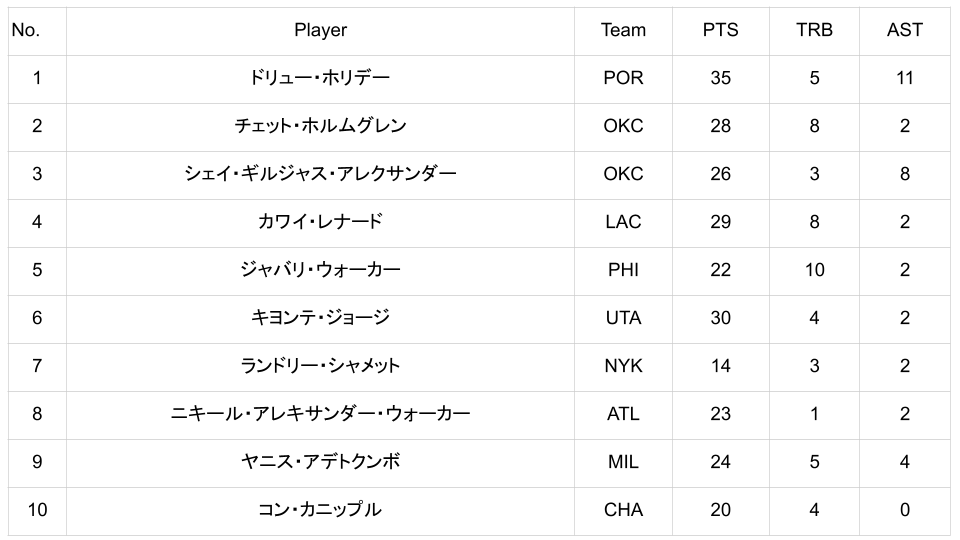Click the POR team cell
This screenshot has height=540, width=960.
623,78
